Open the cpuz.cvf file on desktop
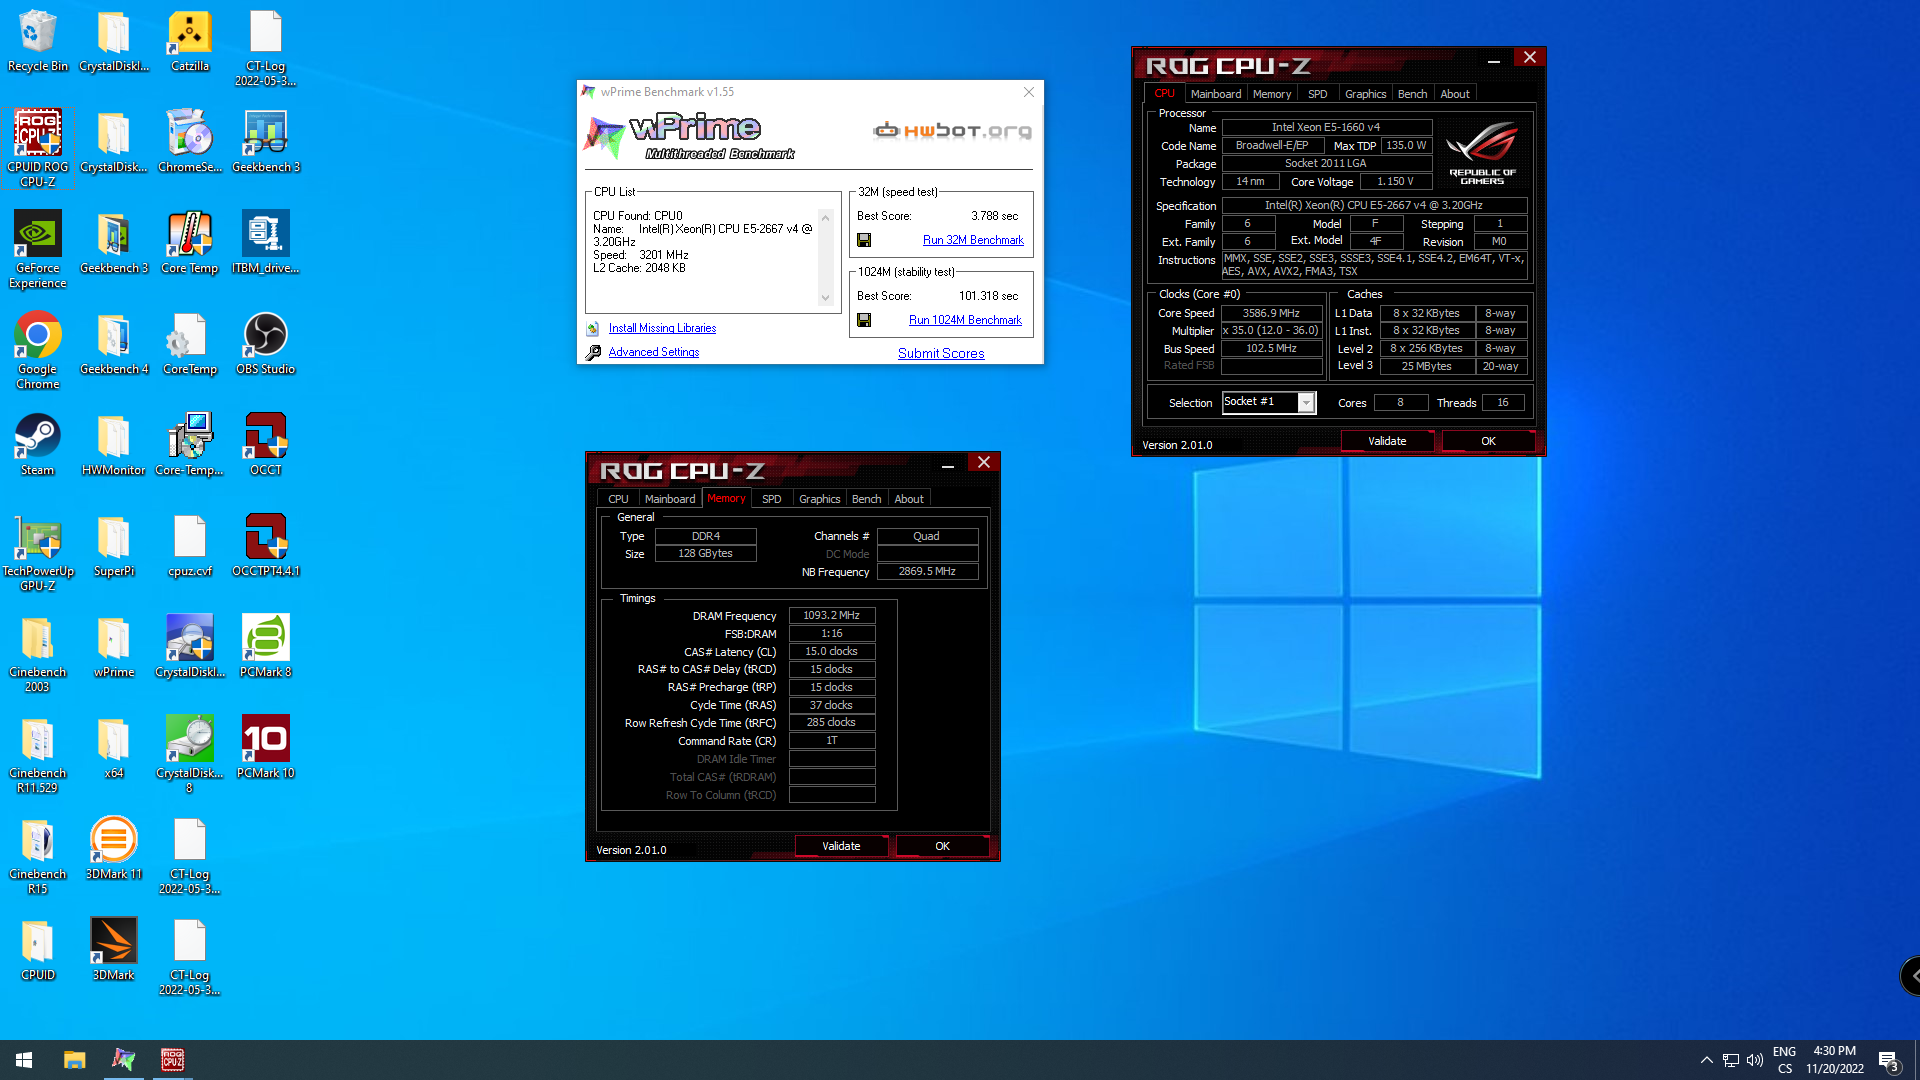The width and height of the screenshot is (1920, 1080). point(190,546)
